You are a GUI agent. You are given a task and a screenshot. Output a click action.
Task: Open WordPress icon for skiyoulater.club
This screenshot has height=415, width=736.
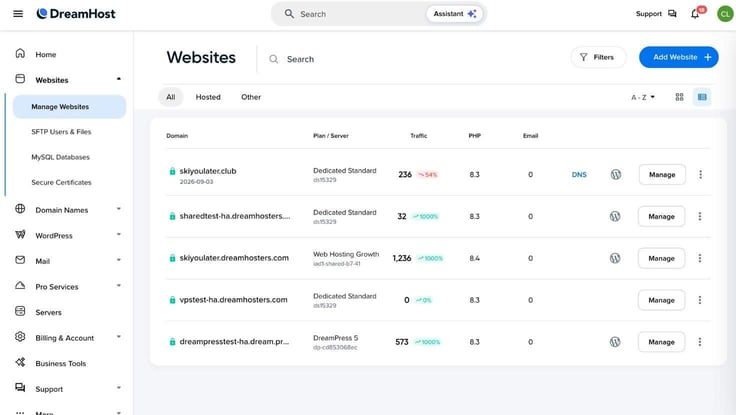click(x=616, y=175)
